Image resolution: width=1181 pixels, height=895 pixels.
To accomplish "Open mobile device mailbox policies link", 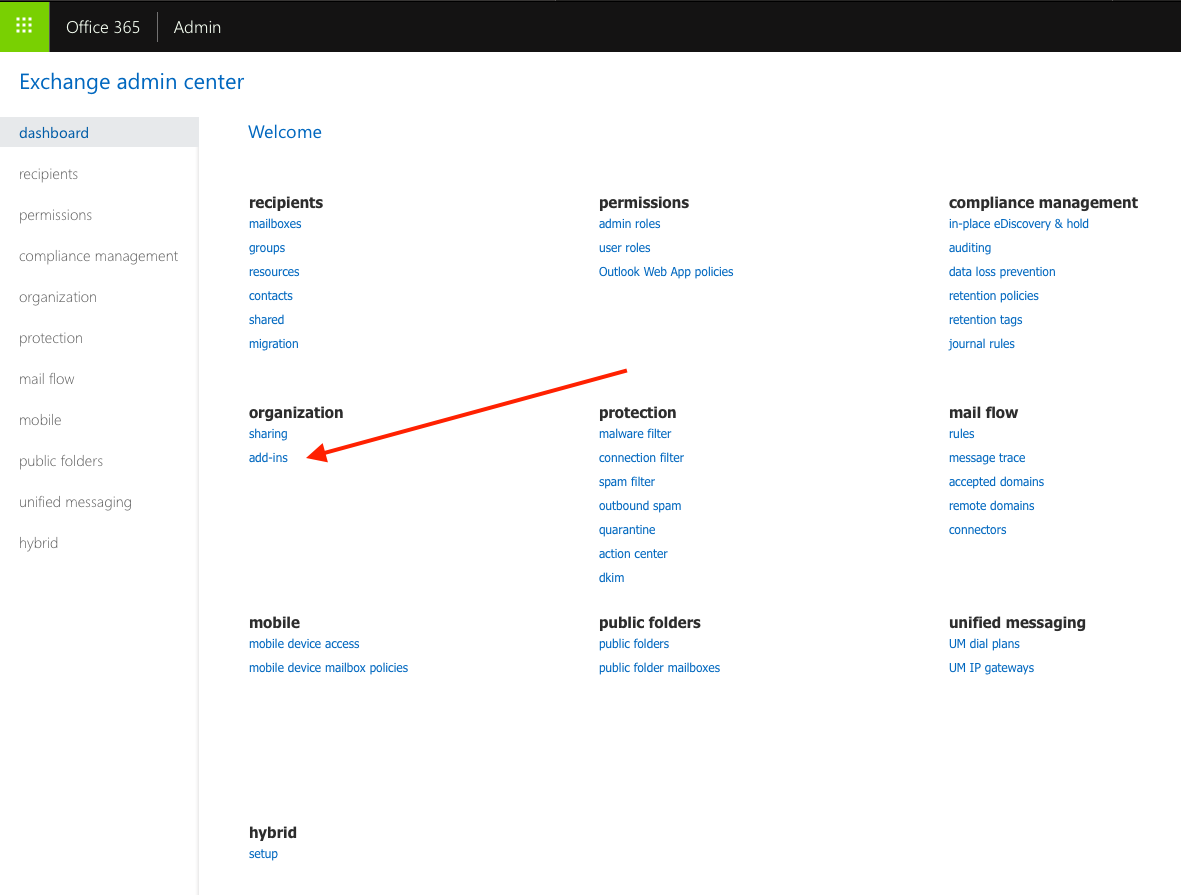I will [328, 668].
